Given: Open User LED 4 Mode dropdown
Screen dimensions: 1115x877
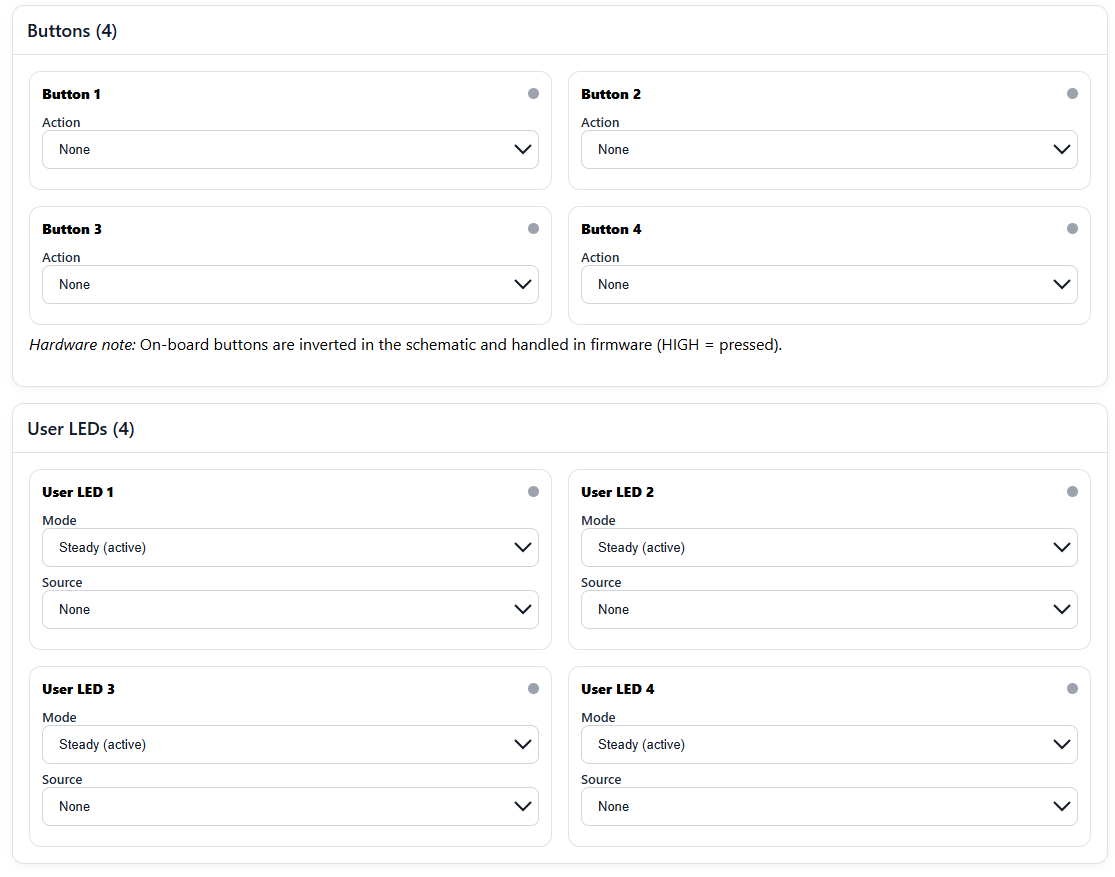Looking at the screenshot, I should click(x=829, y=745).
